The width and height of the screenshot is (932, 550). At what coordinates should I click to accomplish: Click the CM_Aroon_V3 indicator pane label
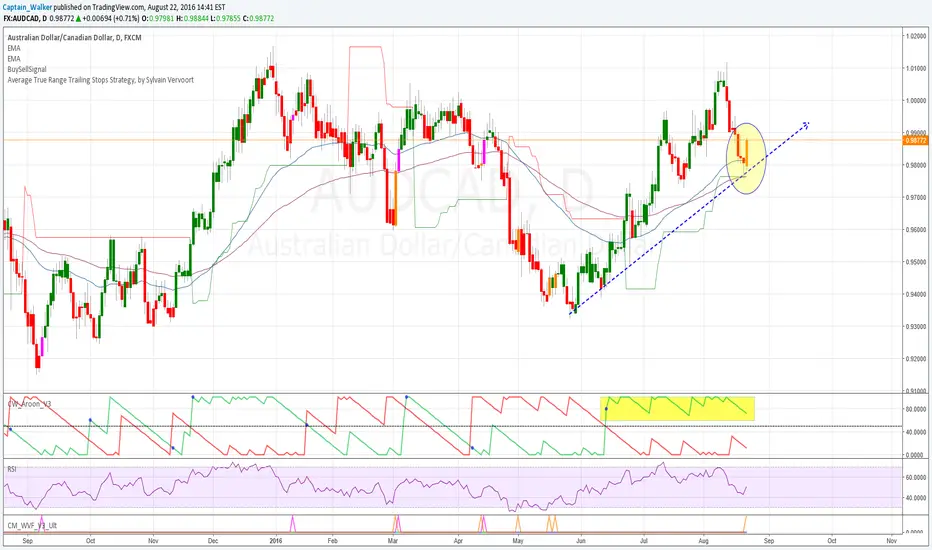(29, 404)
